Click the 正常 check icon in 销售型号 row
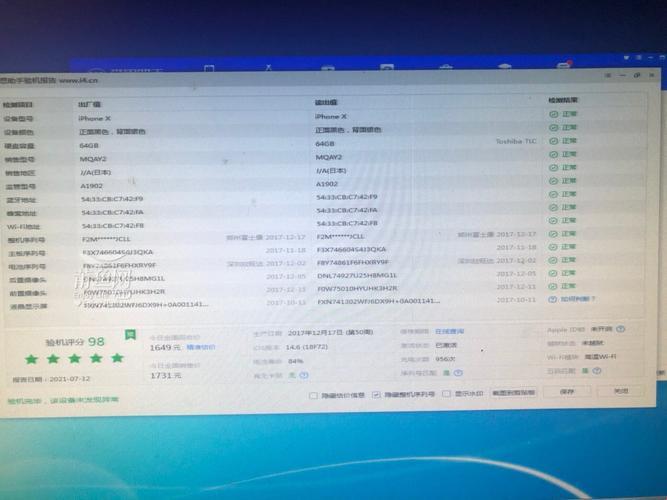 point(553,154)
